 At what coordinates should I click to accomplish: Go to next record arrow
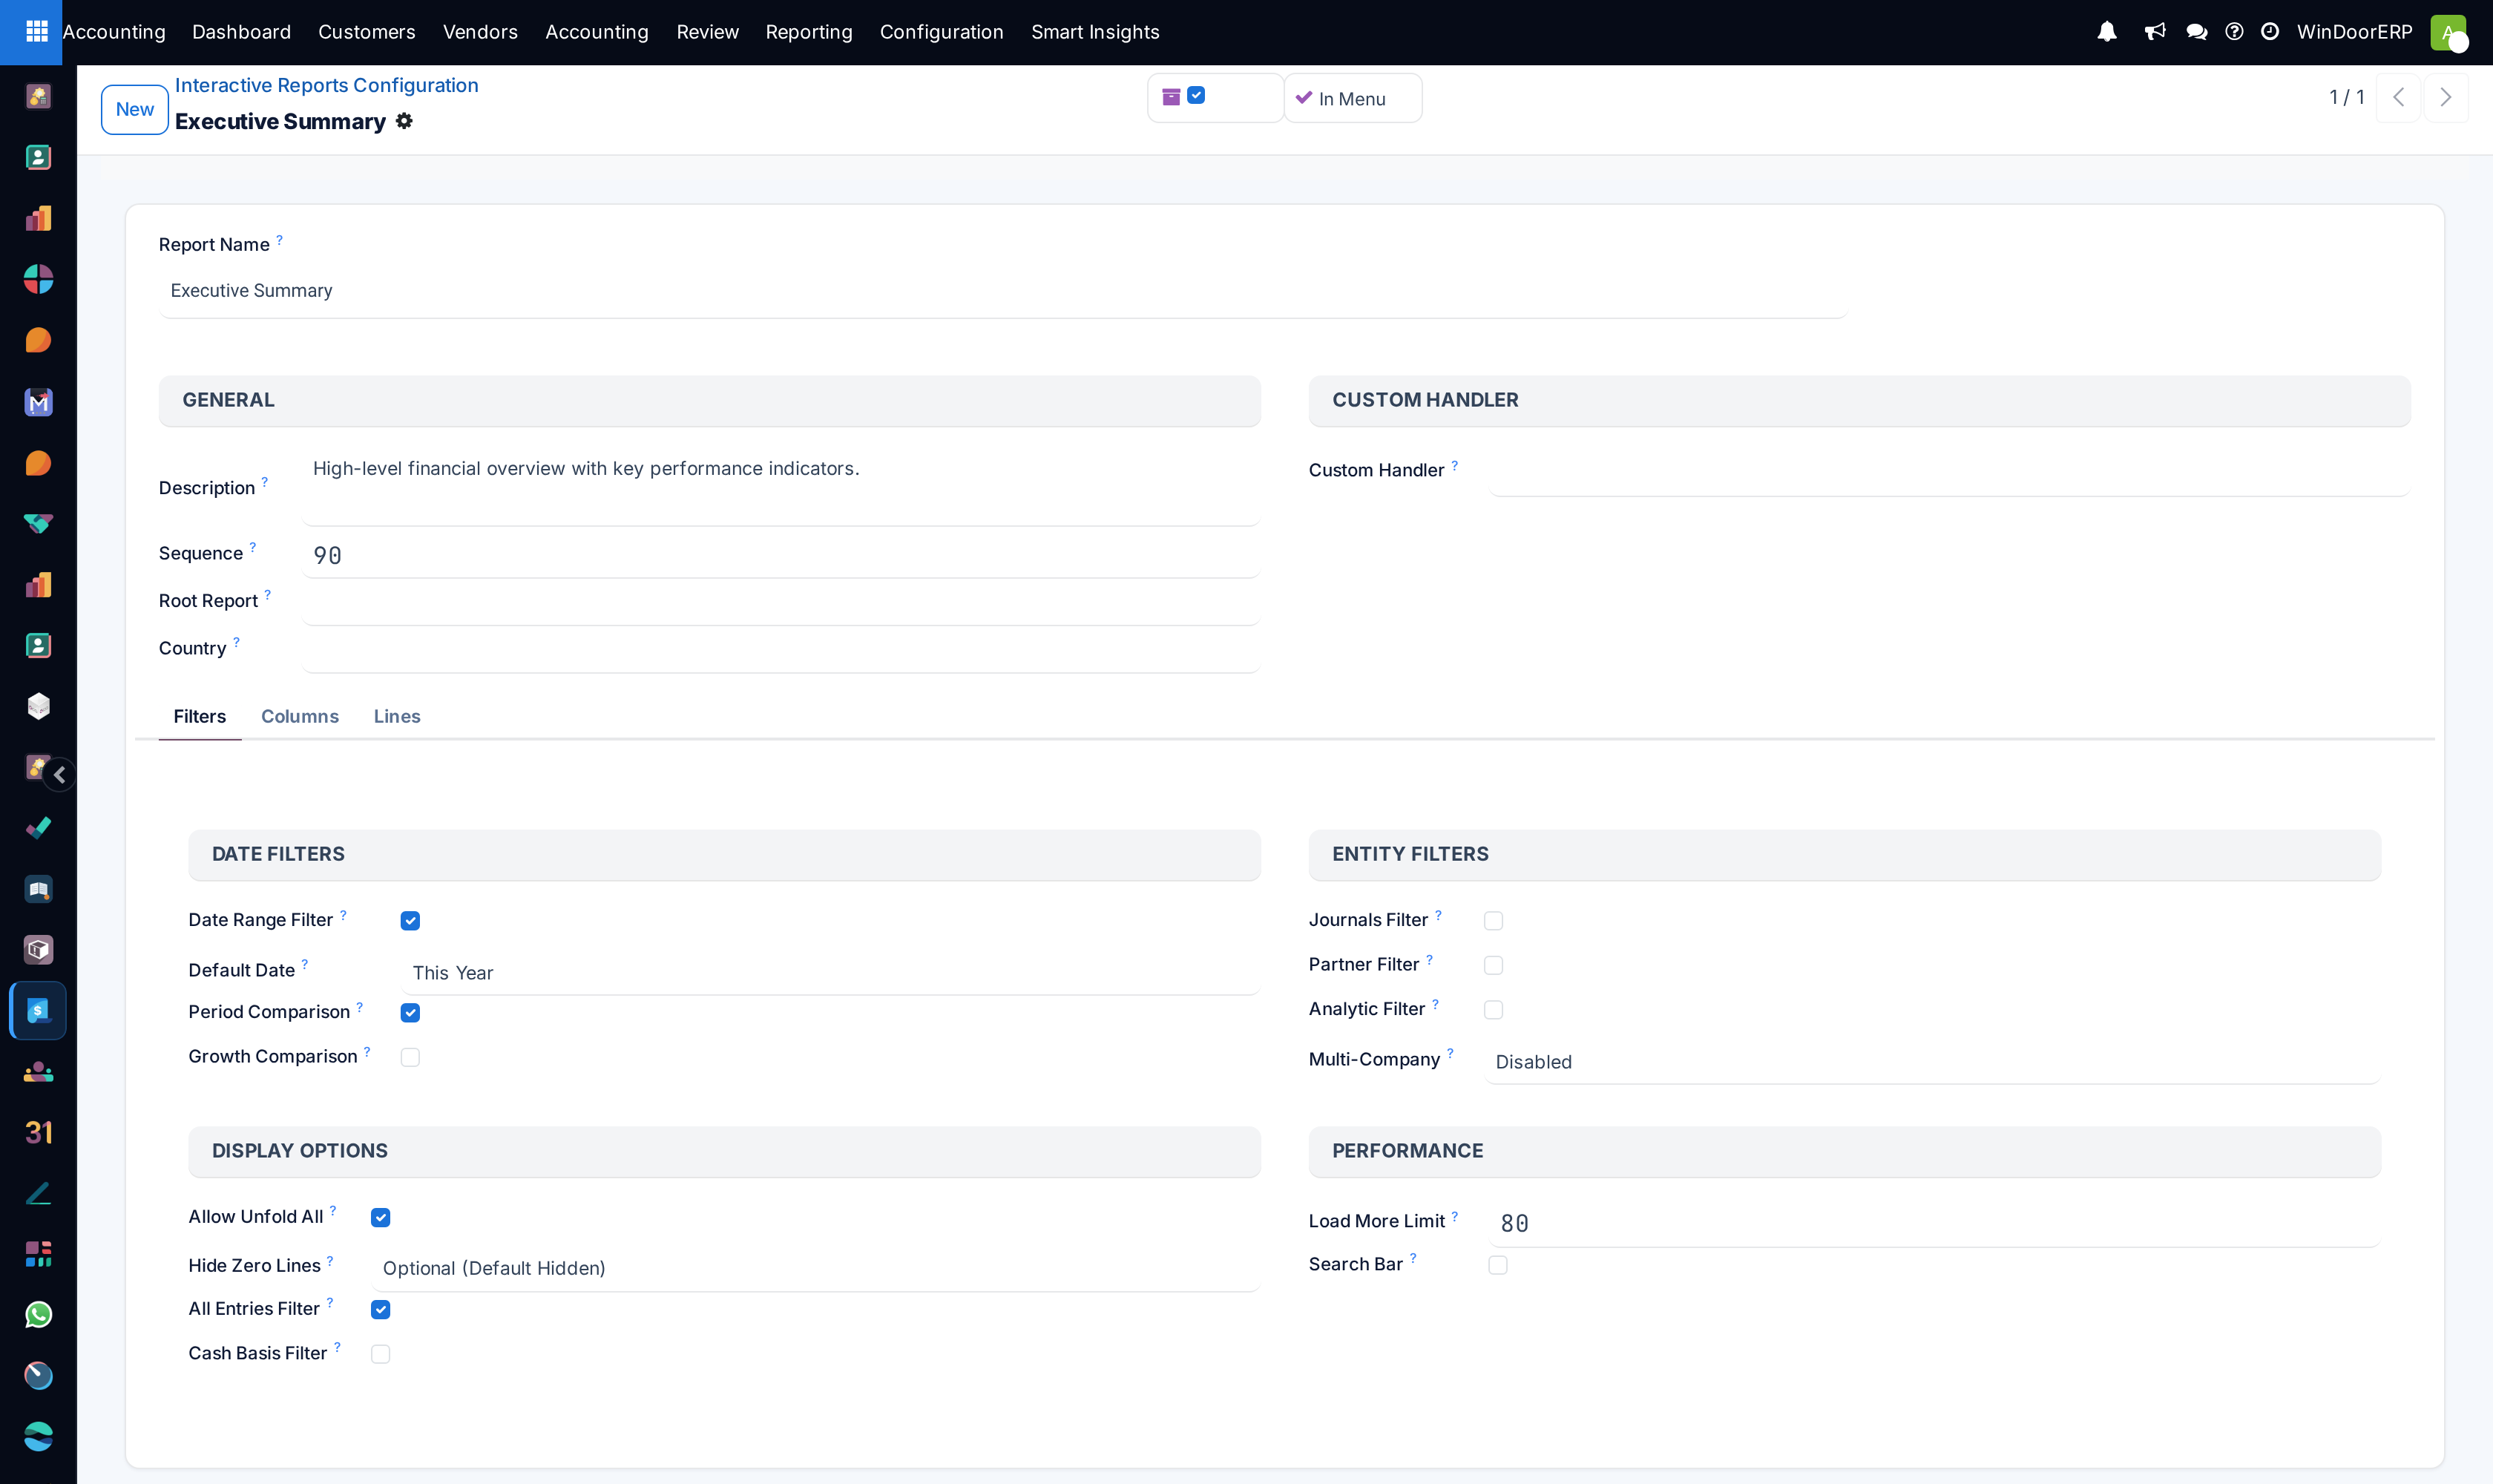[x=2446, y=97]
